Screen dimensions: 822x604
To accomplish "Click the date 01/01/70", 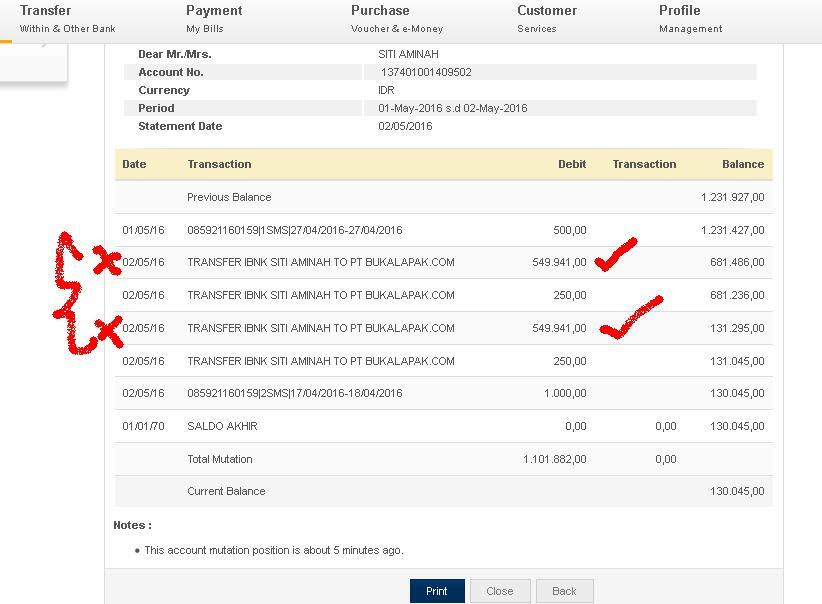I will coord(143,426).
